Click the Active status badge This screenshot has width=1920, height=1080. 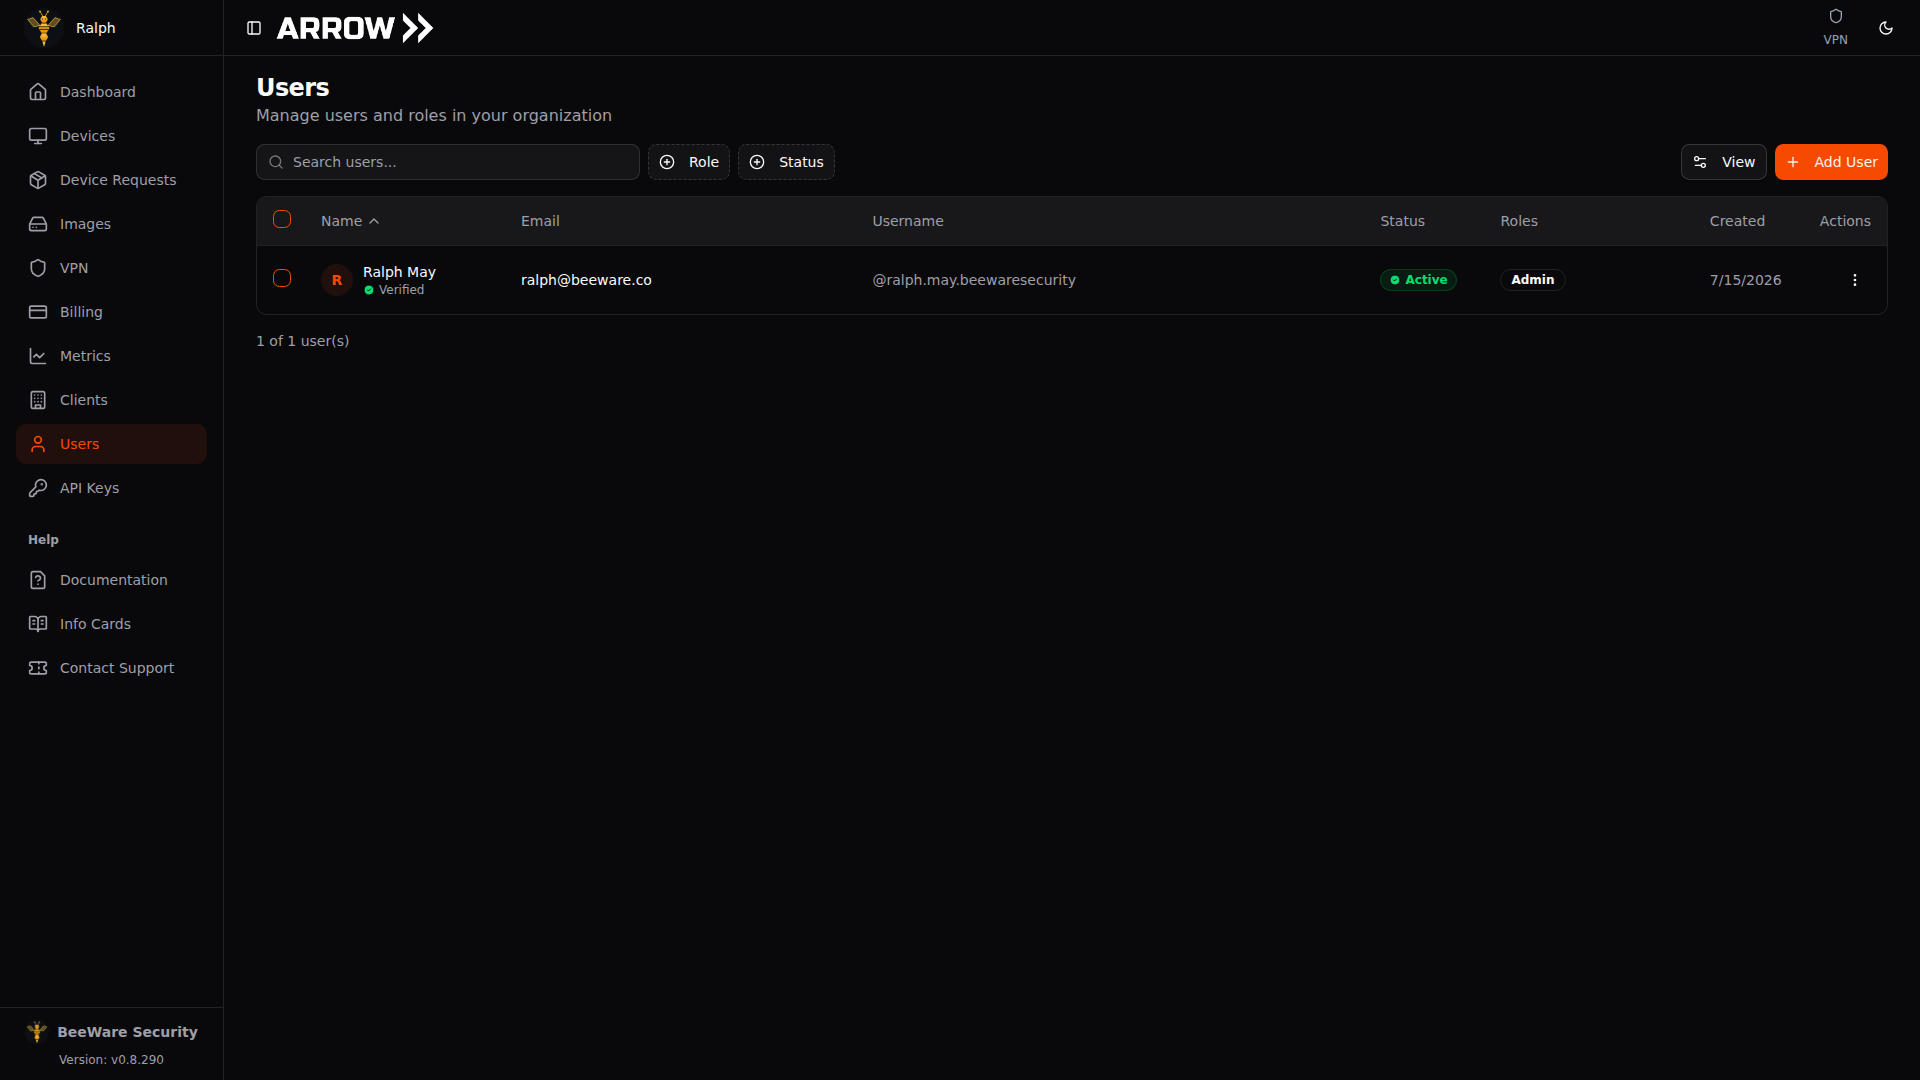pos(1418,280)
